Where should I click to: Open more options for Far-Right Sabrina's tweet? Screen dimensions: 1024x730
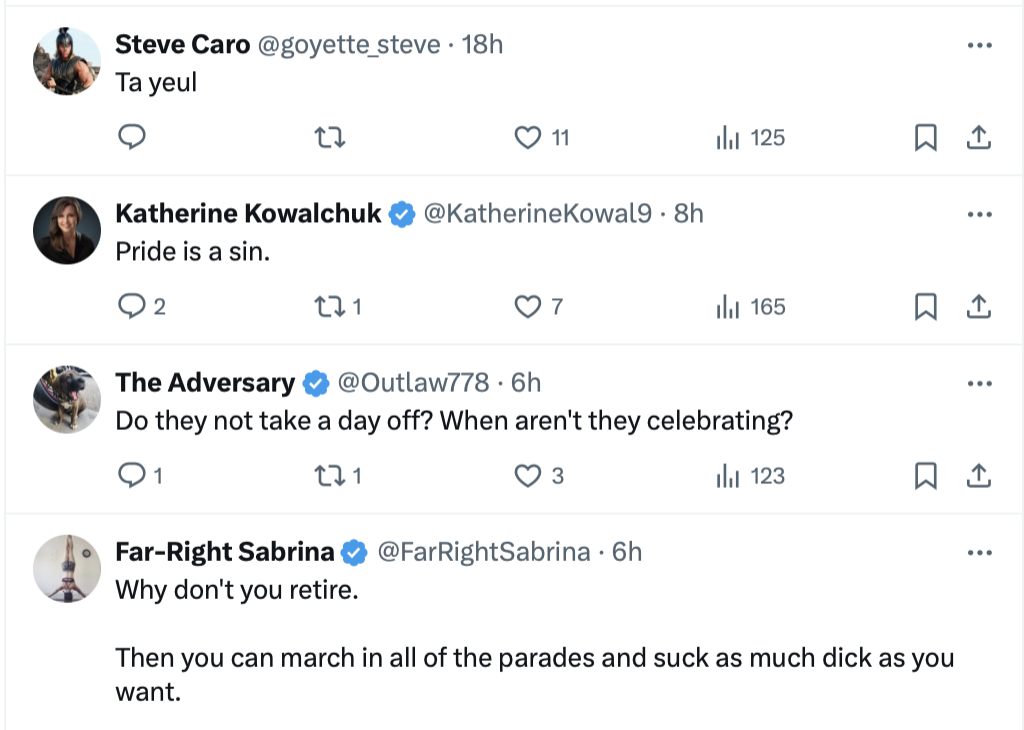click(x=980, y=552)
